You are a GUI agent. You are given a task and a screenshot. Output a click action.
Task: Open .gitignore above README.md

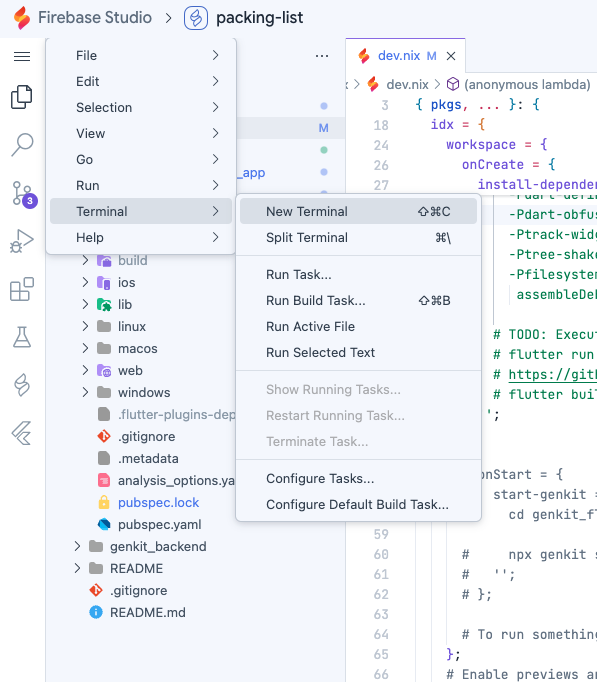pos(139,591)
